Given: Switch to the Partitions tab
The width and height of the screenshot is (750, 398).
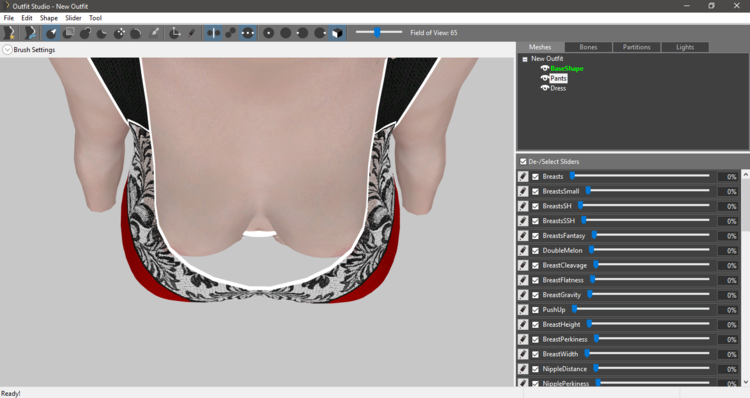Looking at the screenshot, I should 636,47.
